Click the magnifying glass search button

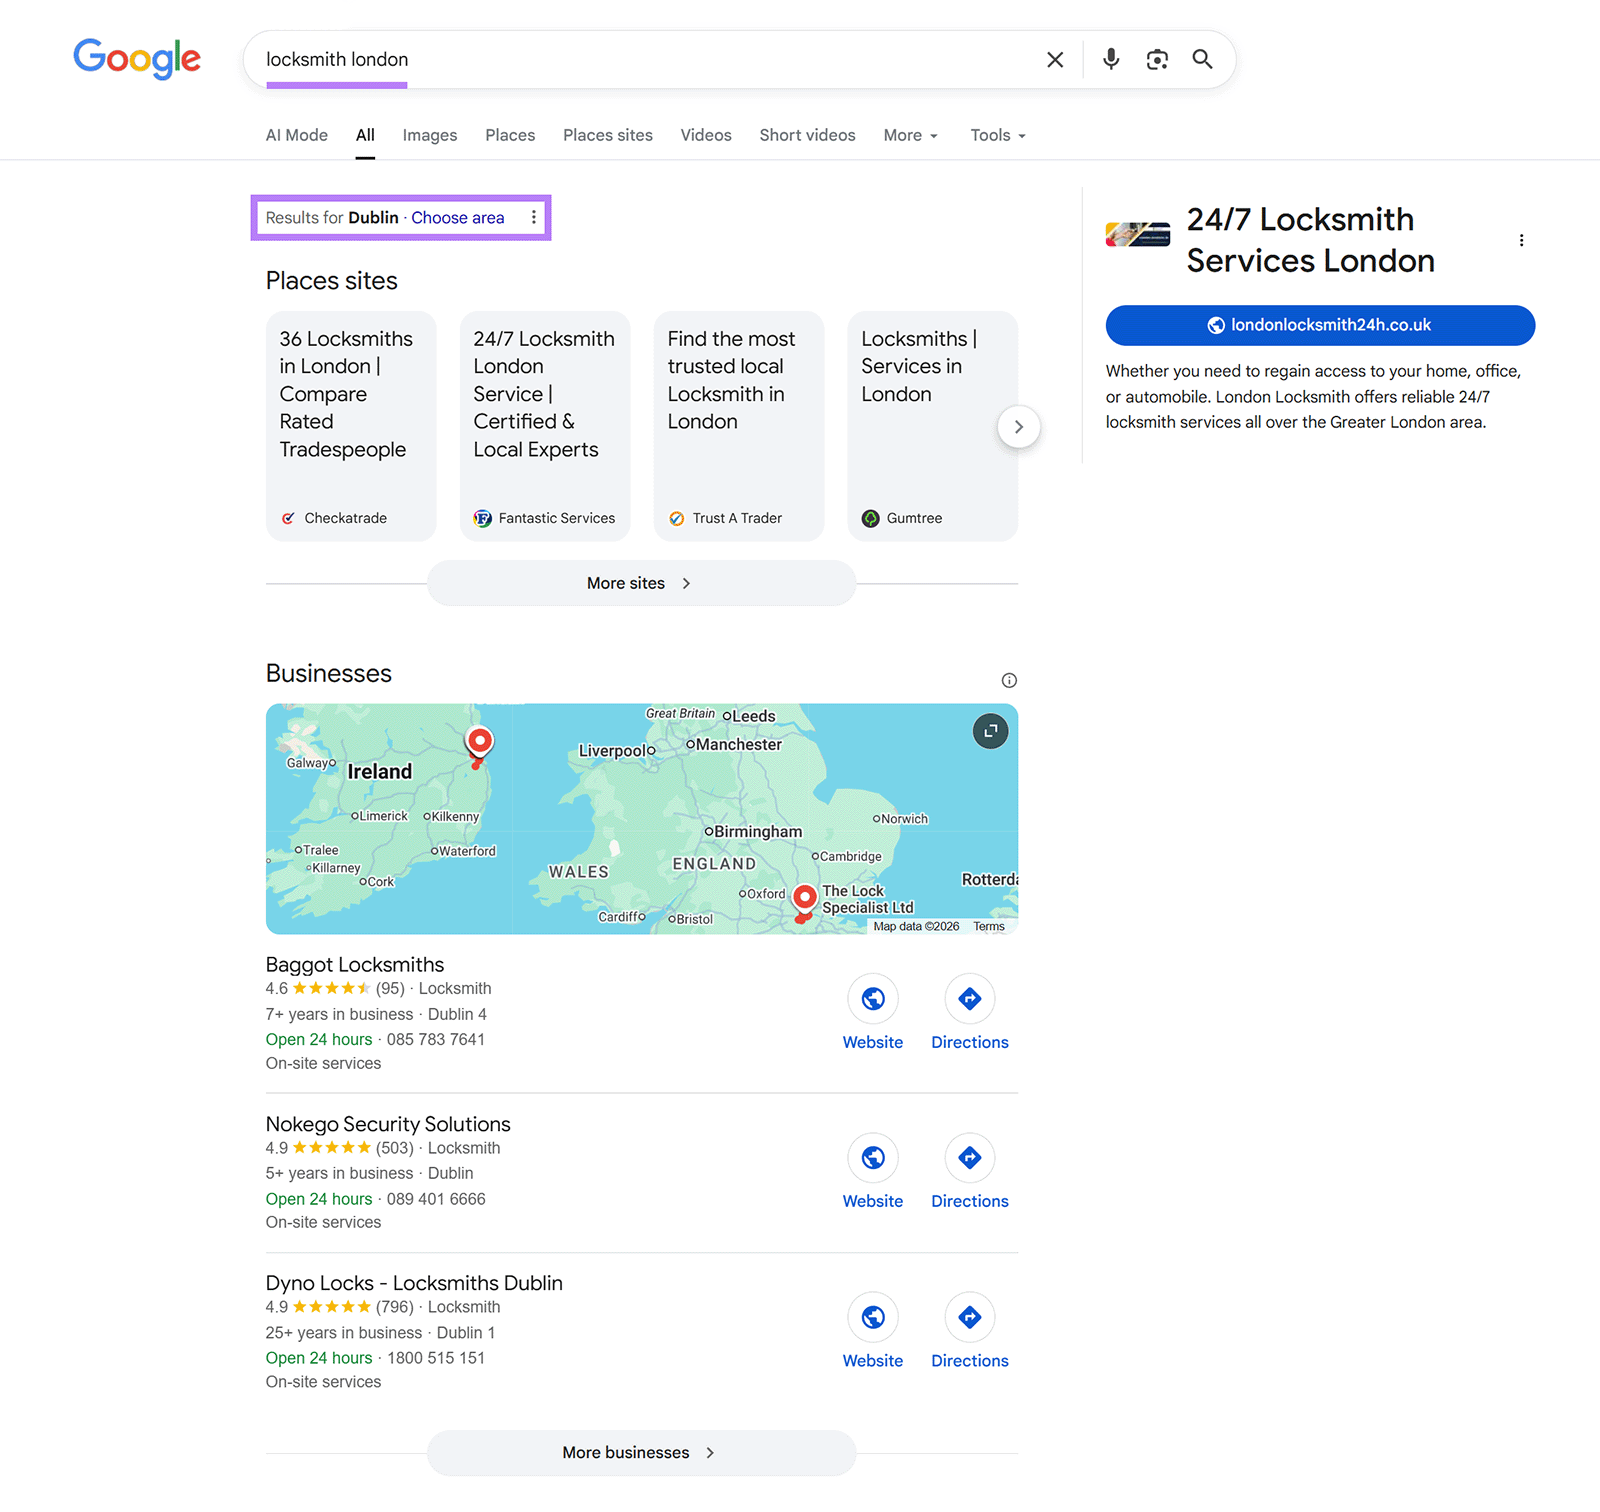1202,60
